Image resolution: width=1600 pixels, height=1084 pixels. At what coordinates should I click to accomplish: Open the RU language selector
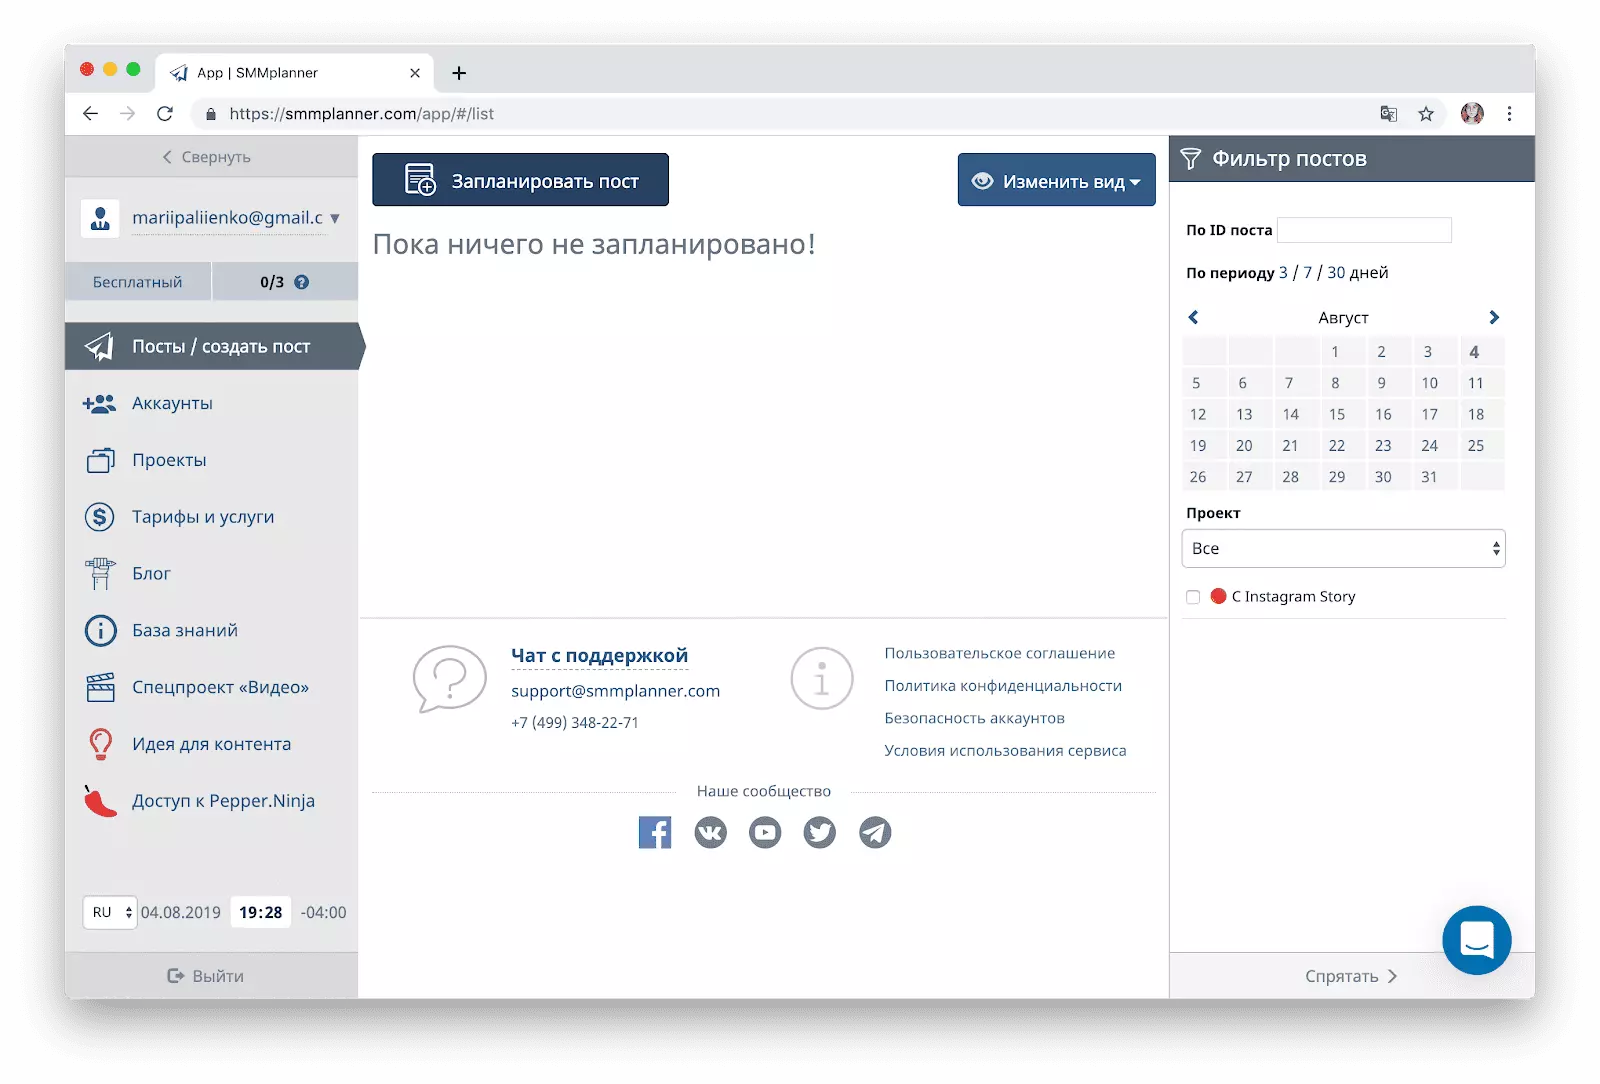[x=110, y=912]
